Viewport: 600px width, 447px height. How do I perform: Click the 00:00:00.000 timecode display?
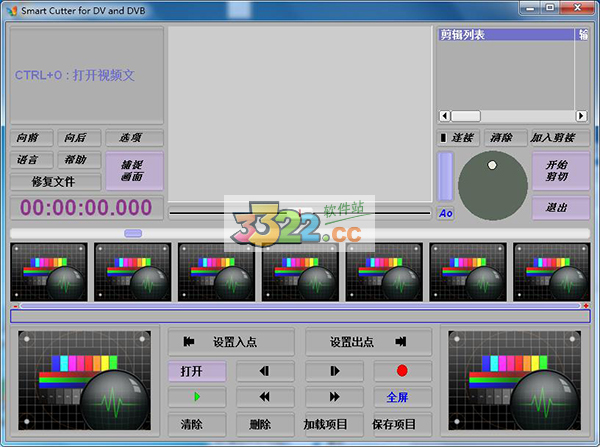(x=86, y=208)
